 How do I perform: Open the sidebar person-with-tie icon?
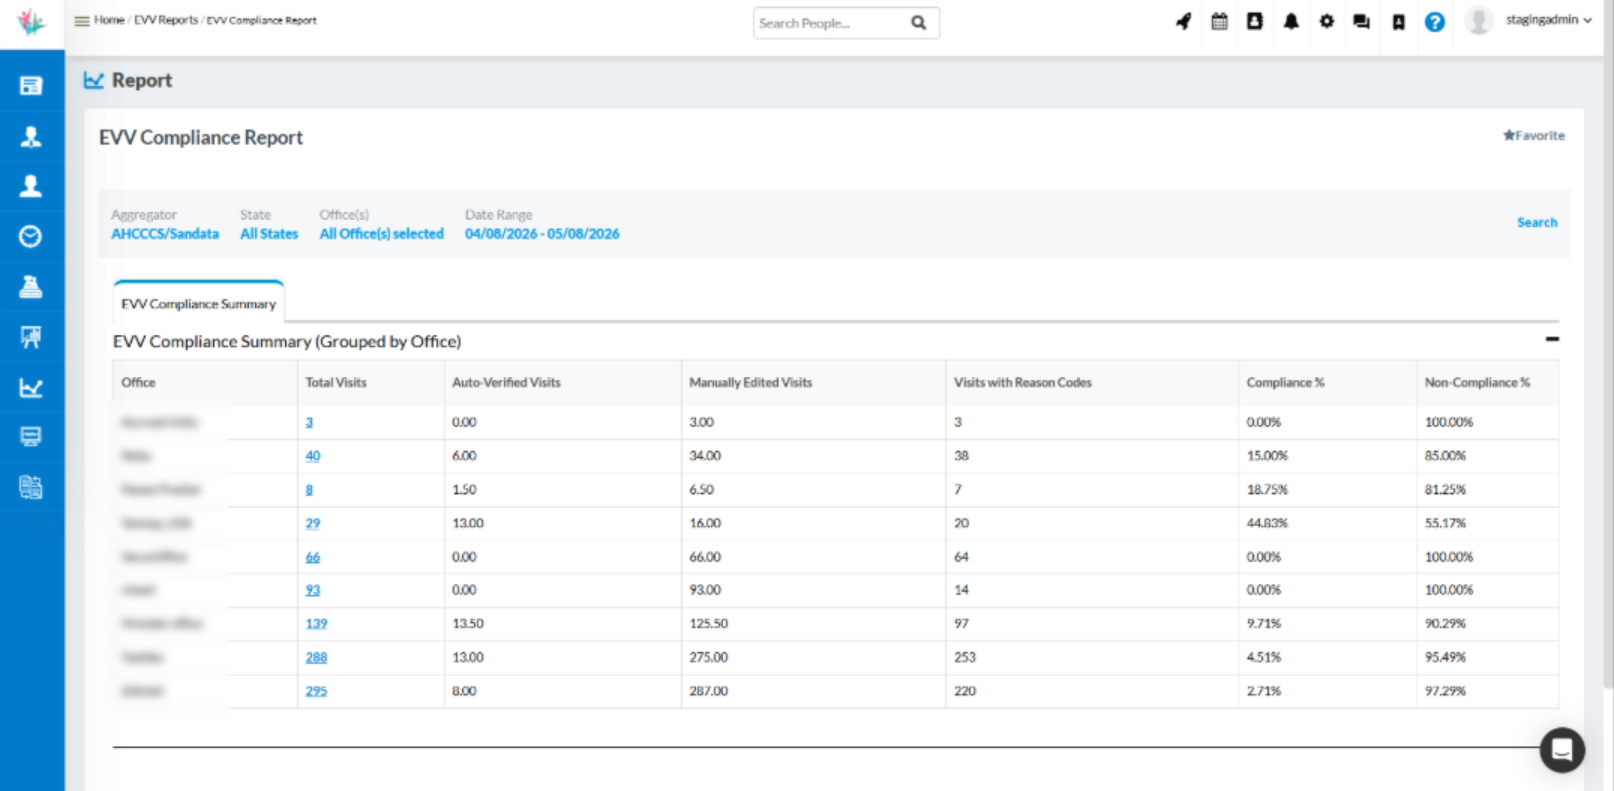(31, 136)
